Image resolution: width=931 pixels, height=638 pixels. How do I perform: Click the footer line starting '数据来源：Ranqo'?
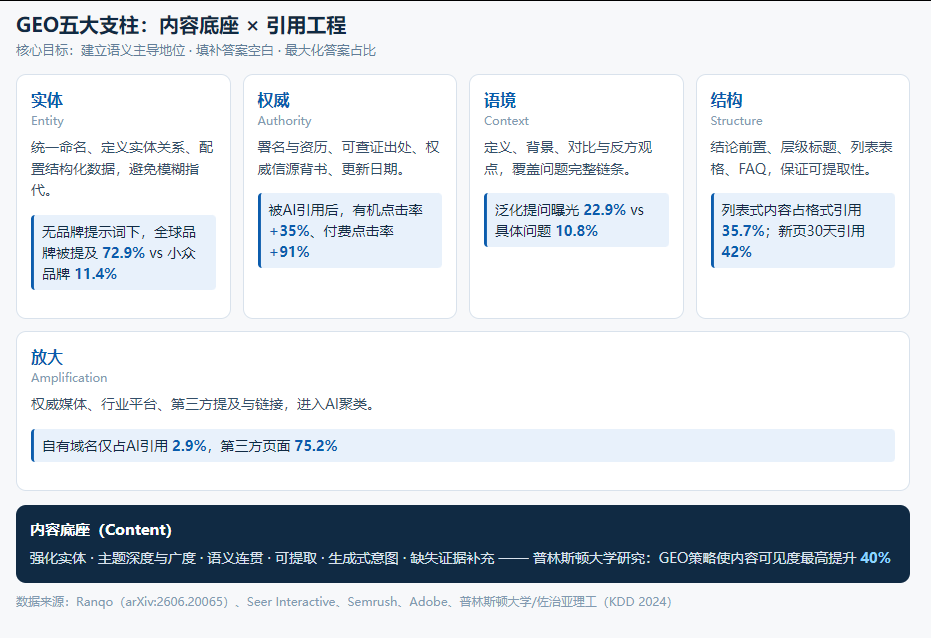tap(344, 602)
